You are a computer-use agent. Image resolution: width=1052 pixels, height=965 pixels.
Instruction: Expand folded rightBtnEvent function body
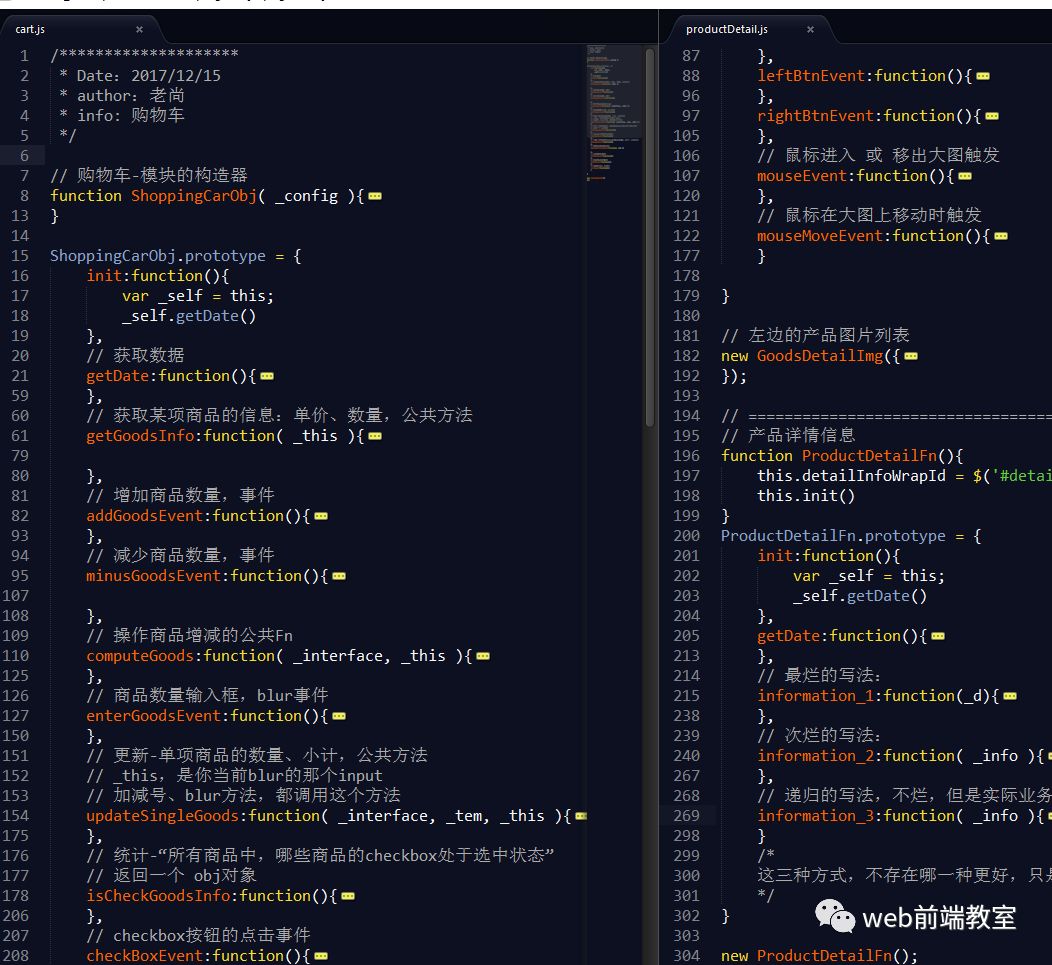coord(992,117)
